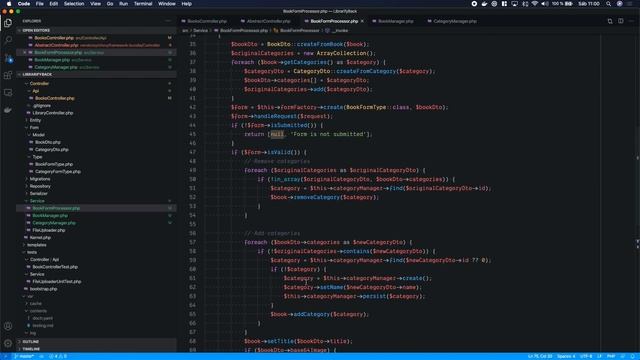Open Source Control view in activity bar
Image resolution: width=640 pixels, height=360 pixels.
point(8,58)
